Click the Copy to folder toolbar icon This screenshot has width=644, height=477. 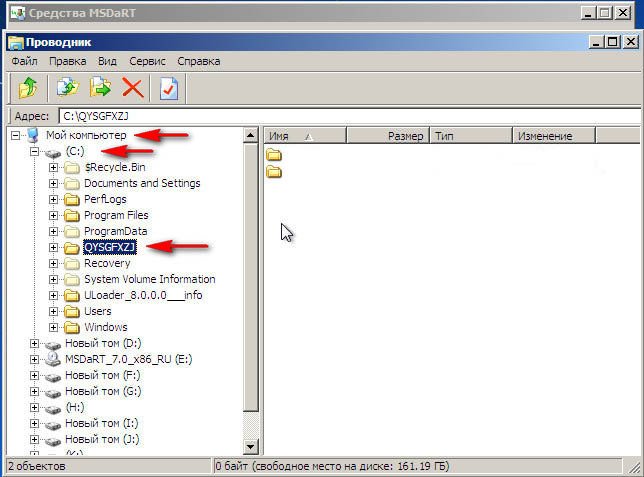pyautogui.click(x=68, y=87)
